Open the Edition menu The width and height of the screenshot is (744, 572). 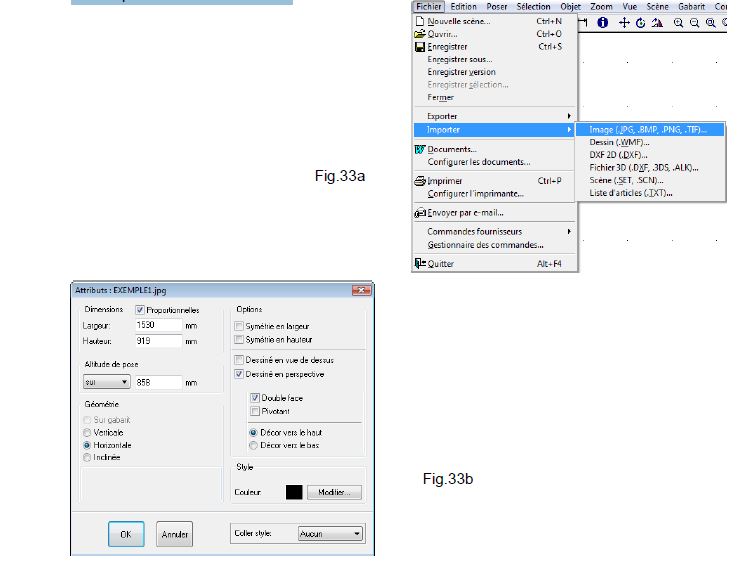pos(463,6)
